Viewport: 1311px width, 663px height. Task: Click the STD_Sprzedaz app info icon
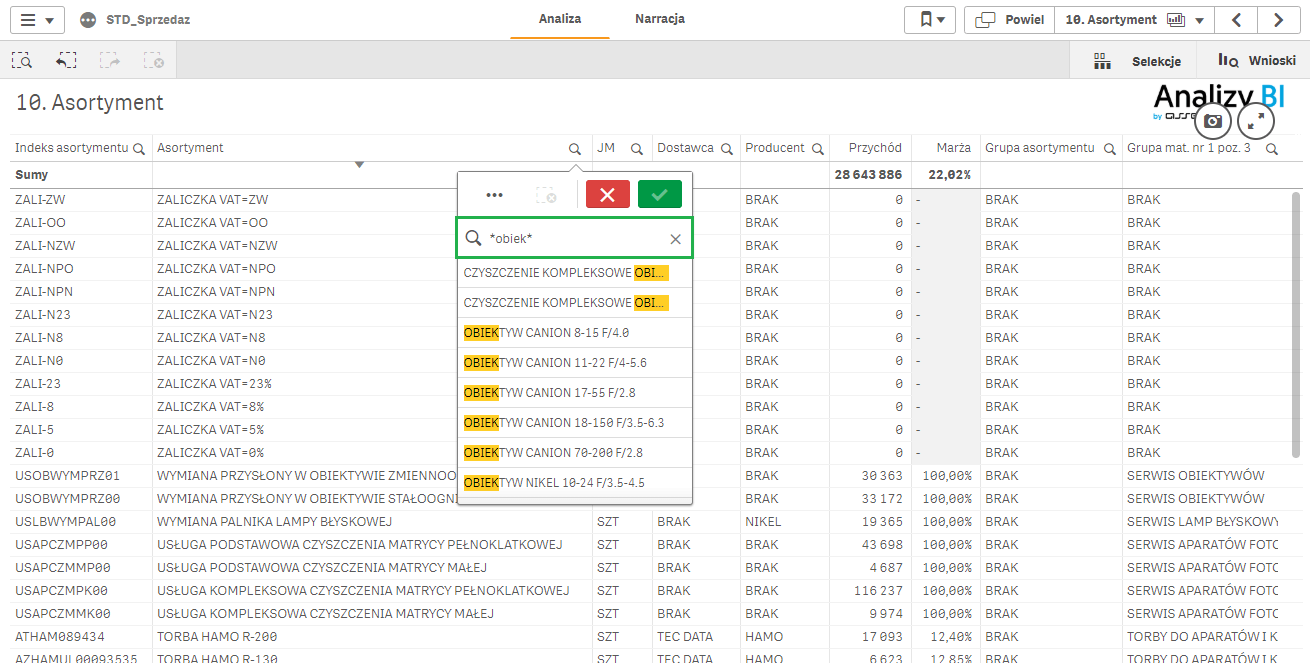(x=88, y=20)
